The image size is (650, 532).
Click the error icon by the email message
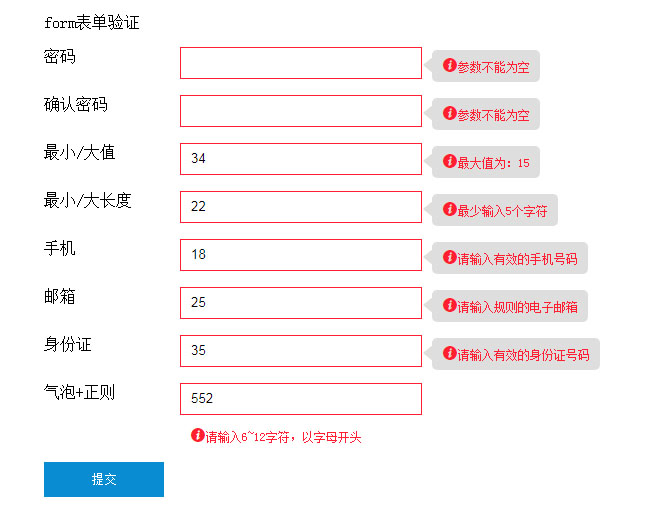(x=450, y=305)
